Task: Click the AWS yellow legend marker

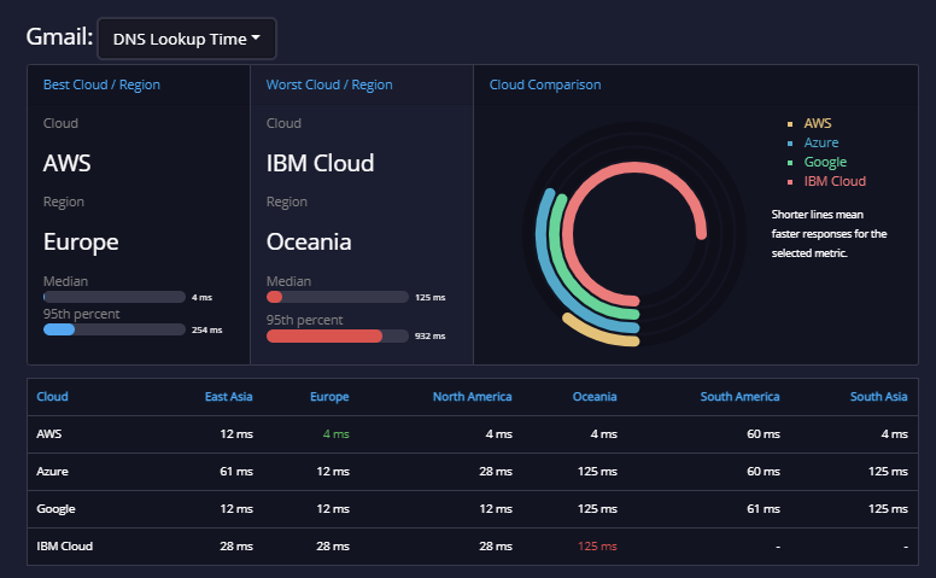Action: tap(790, 124)
